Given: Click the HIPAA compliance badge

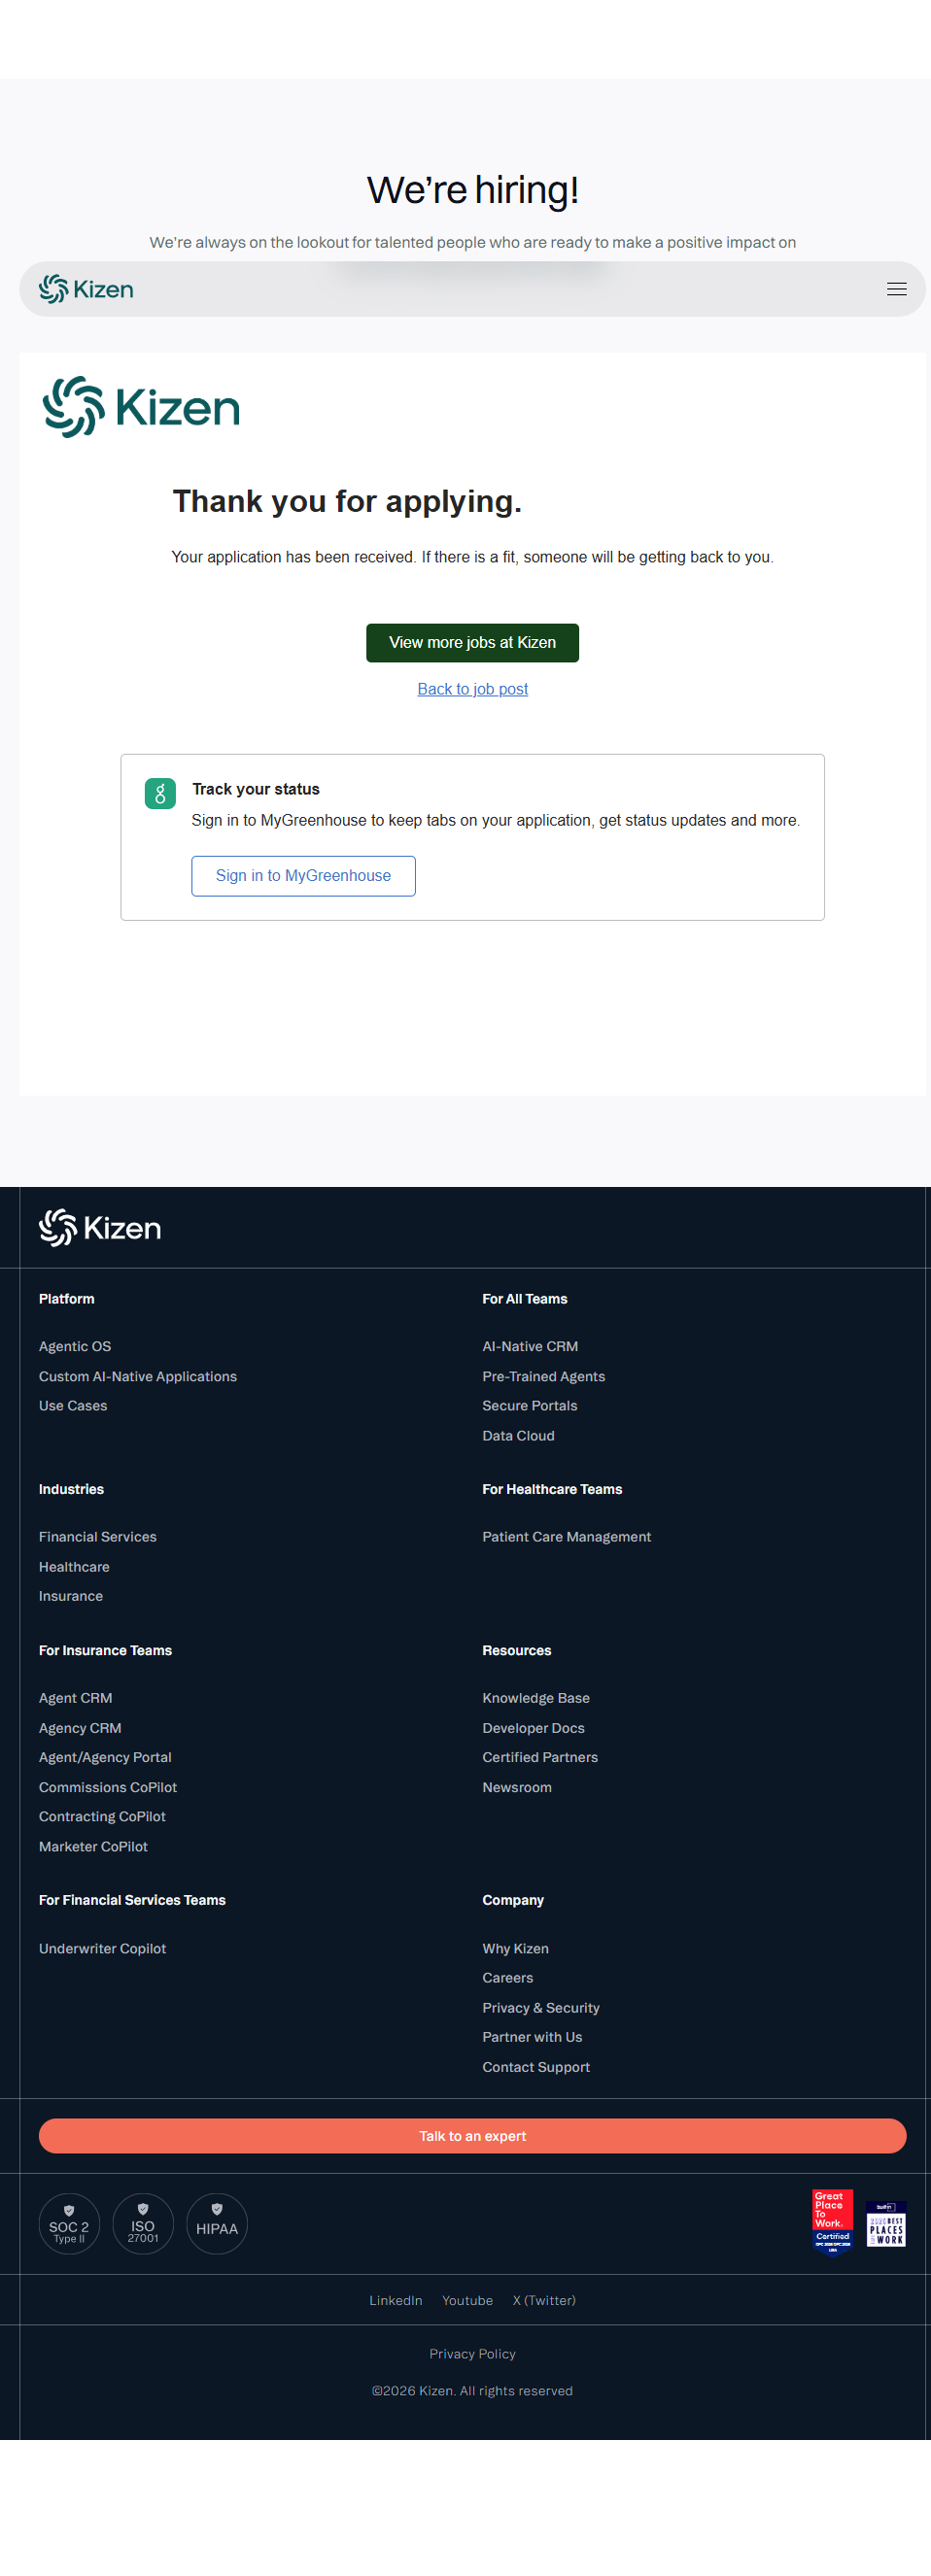Looking at the screenshot, I should [217, 2223].
